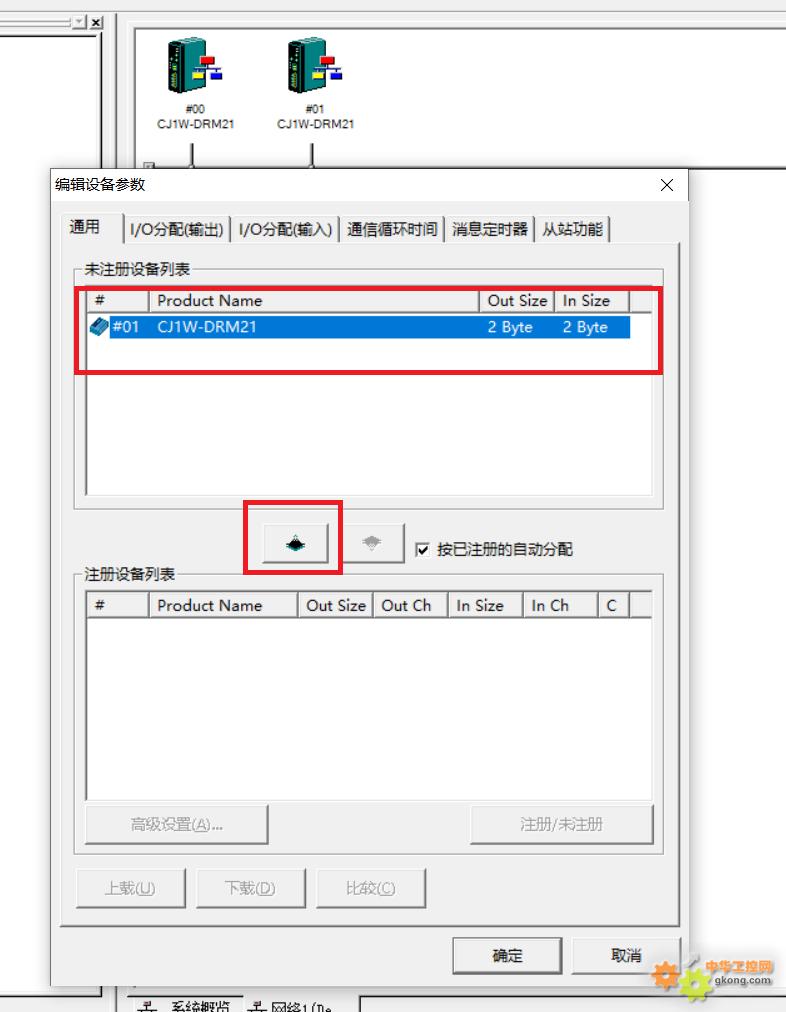Image resolution: width=786 pixels, height=1012 pixels.
Task: Click Out Size header in registered list
Action: [x=335, y=605]
